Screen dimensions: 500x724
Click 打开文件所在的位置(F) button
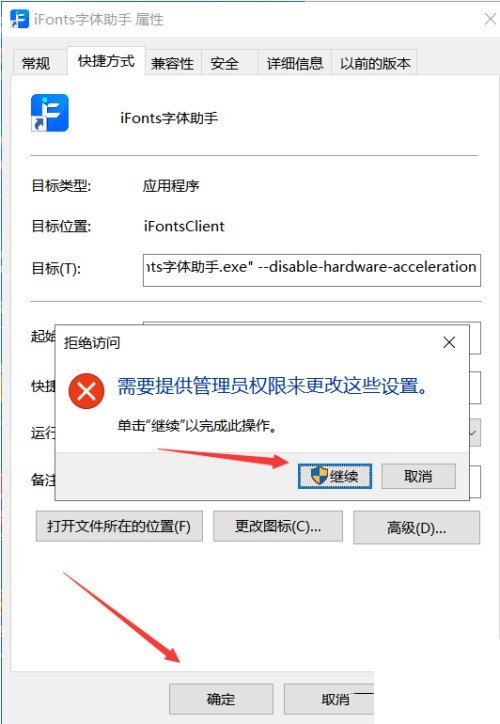(x=119, y=526)
